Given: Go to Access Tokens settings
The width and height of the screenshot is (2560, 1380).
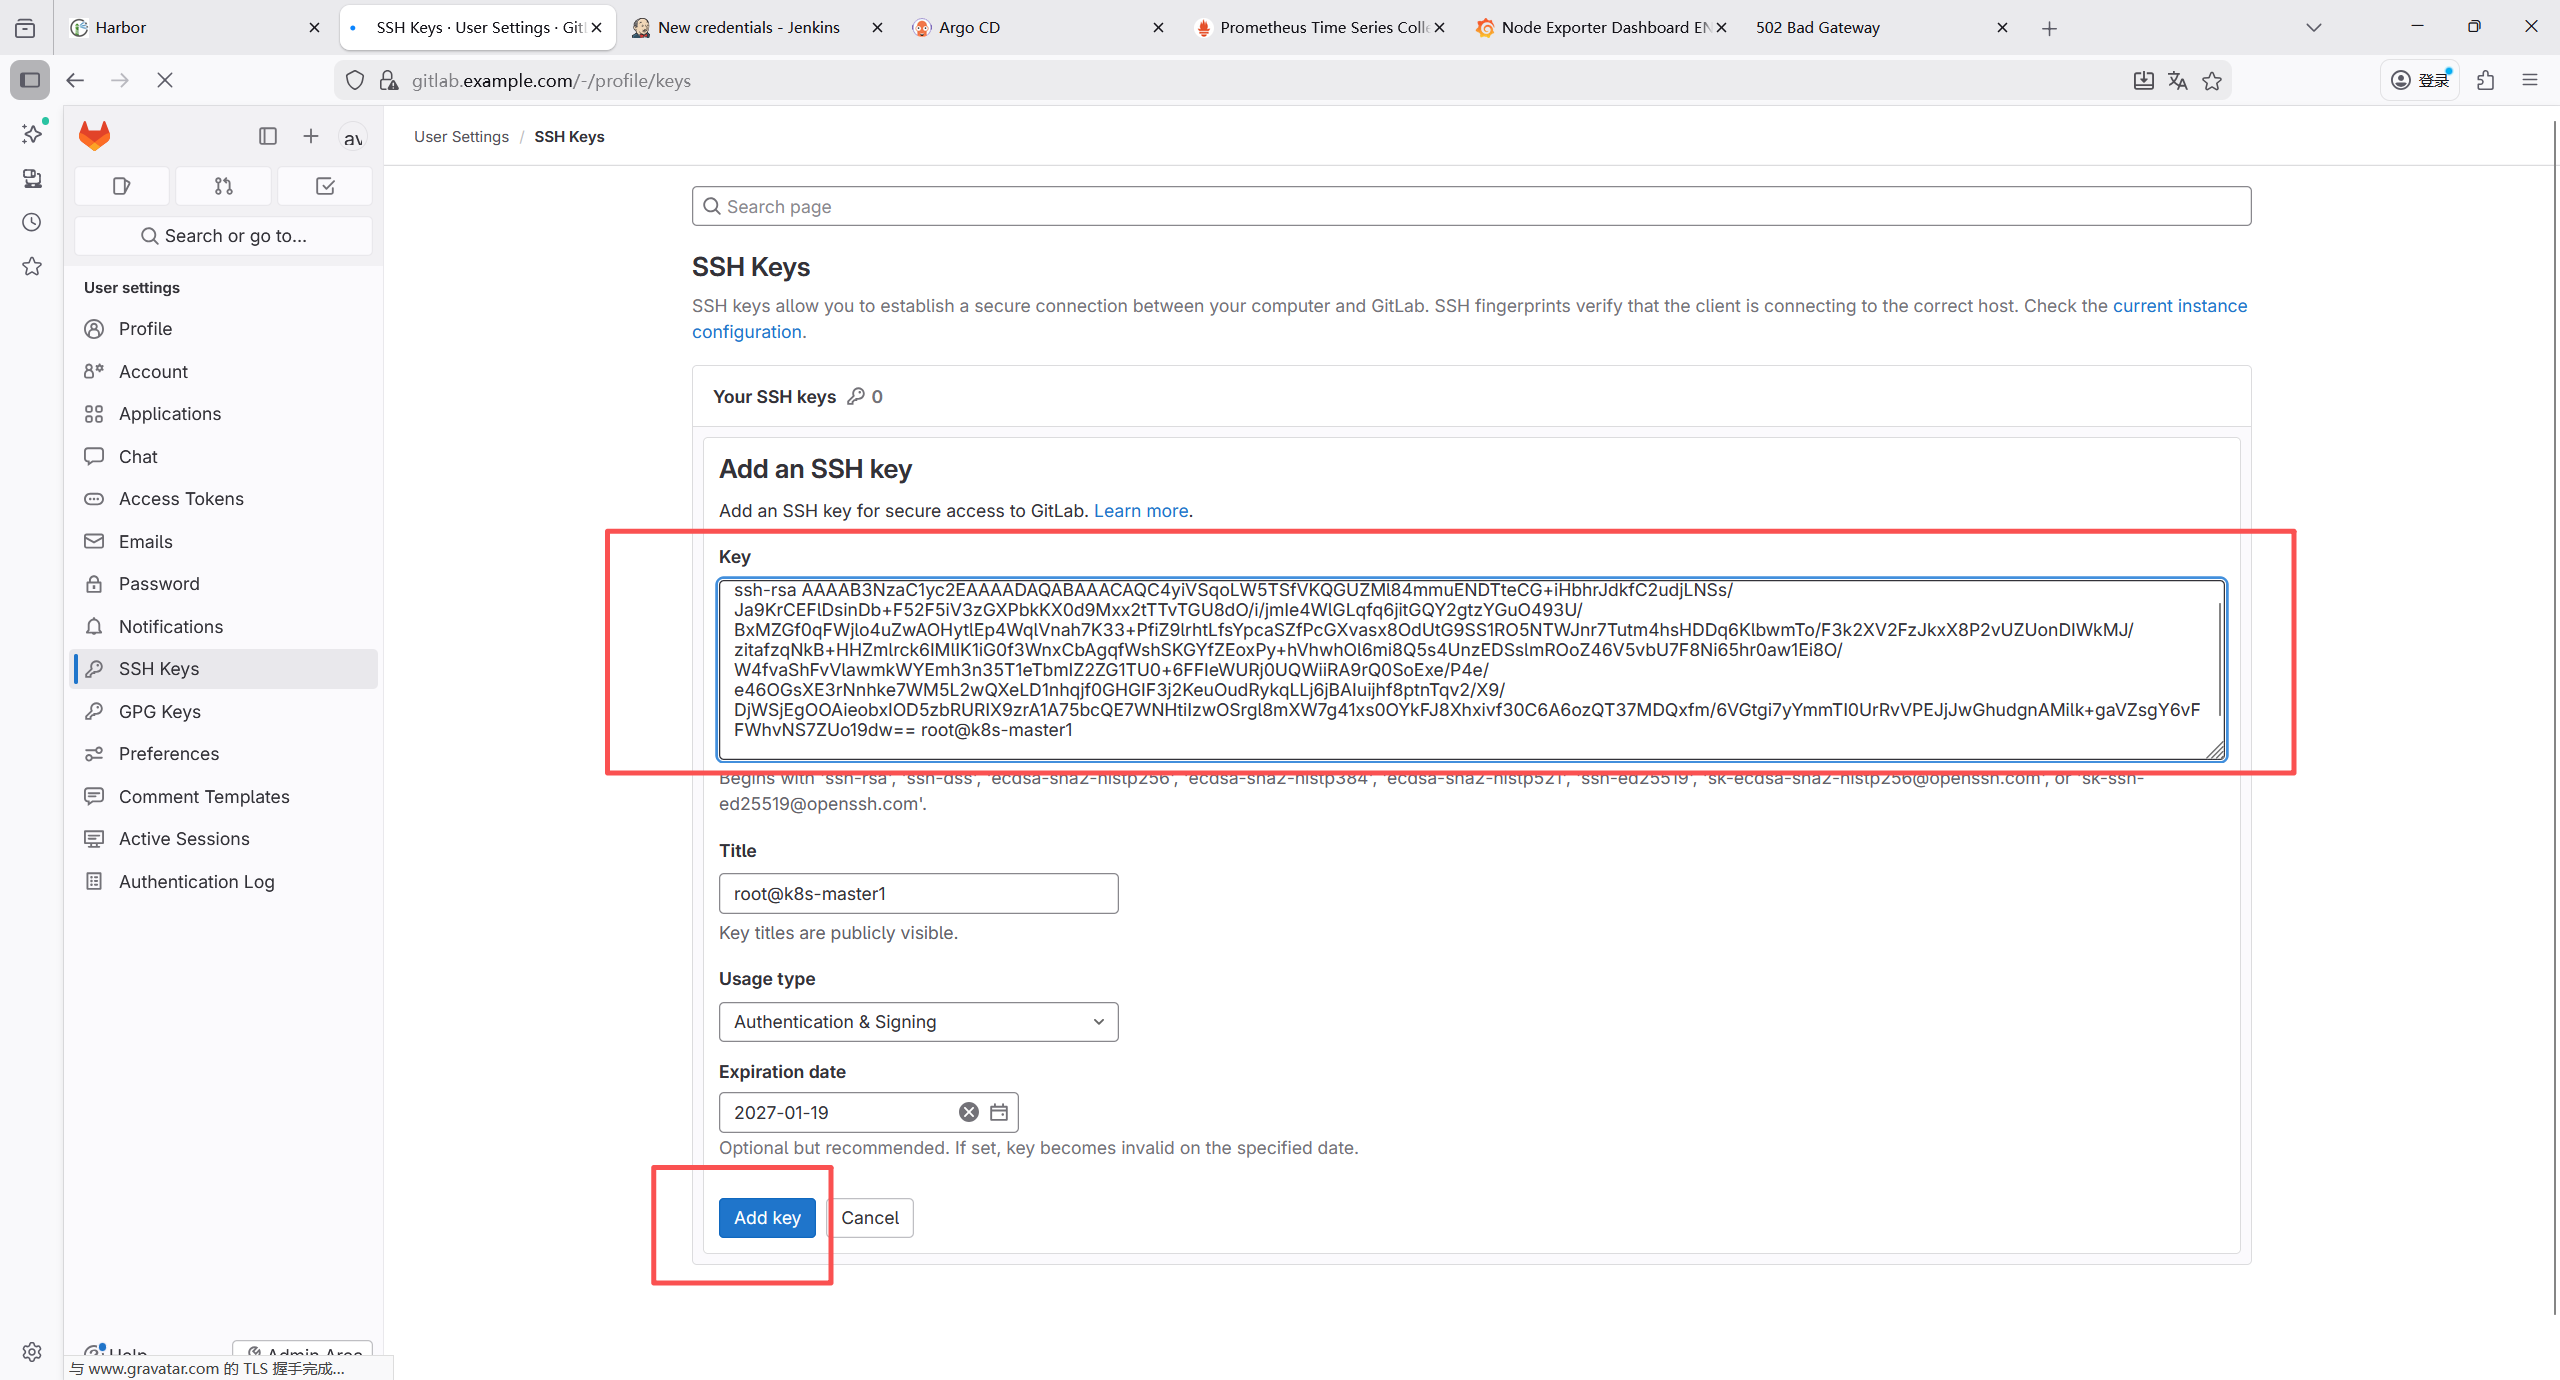Looking at the screenshot, I should tap(181, 499).
